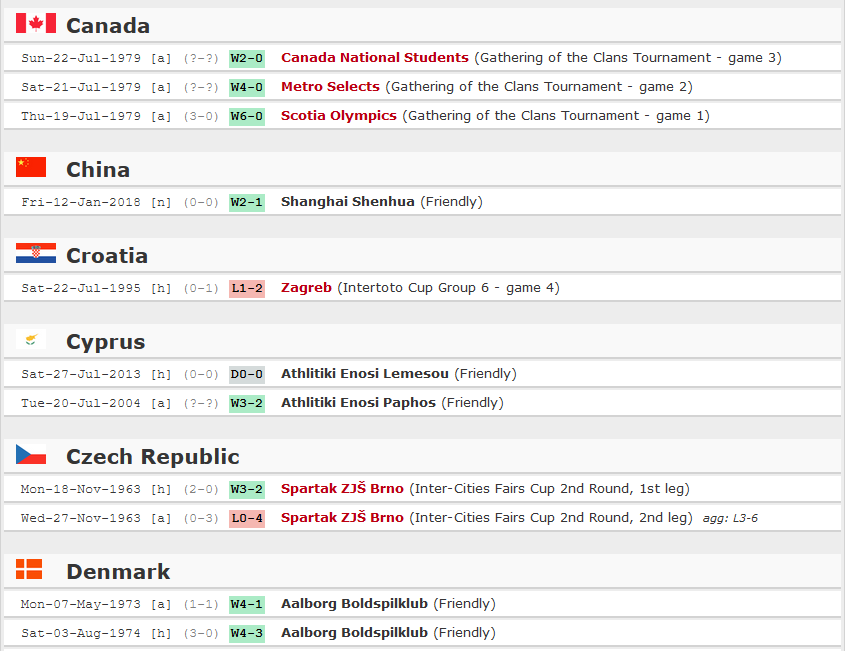Click the date Sat-21-Jul-1979
Screen dimensions: 845x651
coord(81,87)
